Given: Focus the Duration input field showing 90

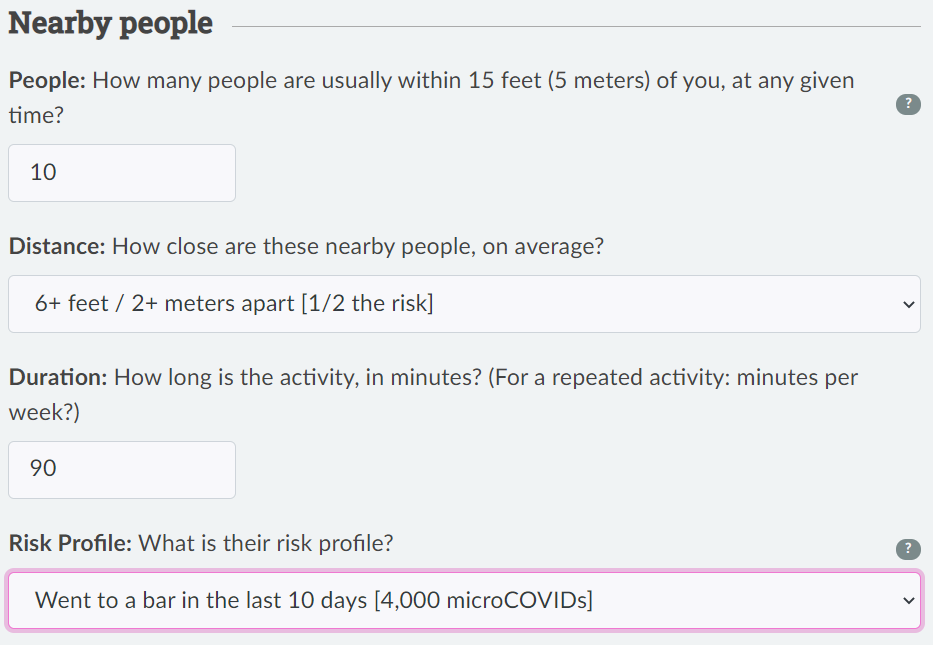Looking at the screenshot, I should (x=122, y=470).
